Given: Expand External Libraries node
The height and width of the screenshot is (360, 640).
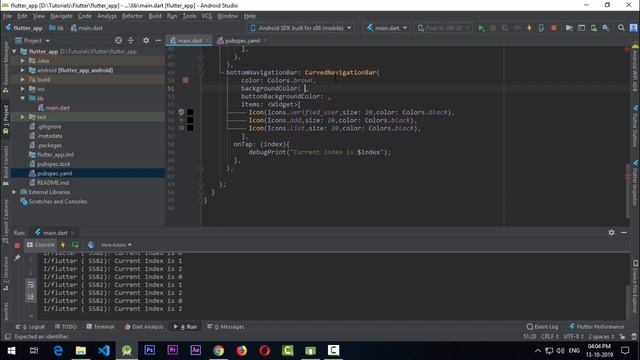Looking at the screenshot, I should pos(15,192).
